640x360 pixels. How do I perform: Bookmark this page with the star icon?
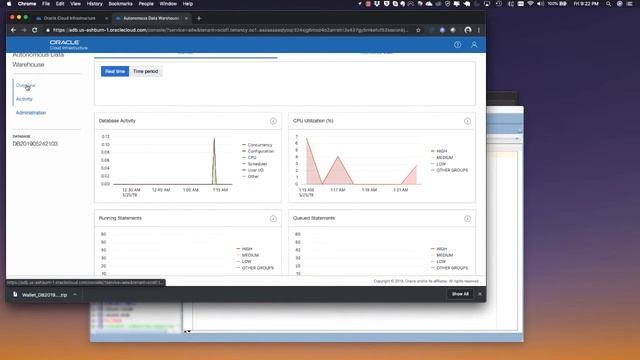pyautogui.click(x=418, y=30)
